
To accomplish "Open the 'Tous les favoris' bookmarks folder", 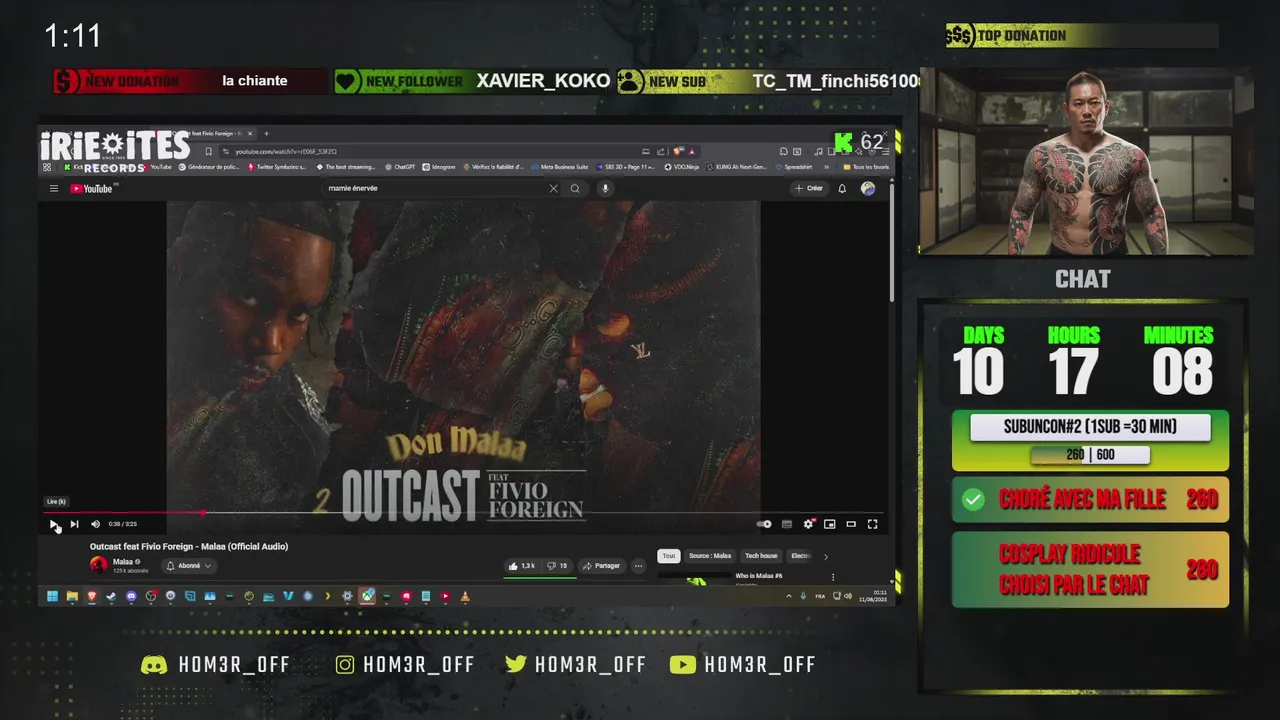I will tap(866, 167).
